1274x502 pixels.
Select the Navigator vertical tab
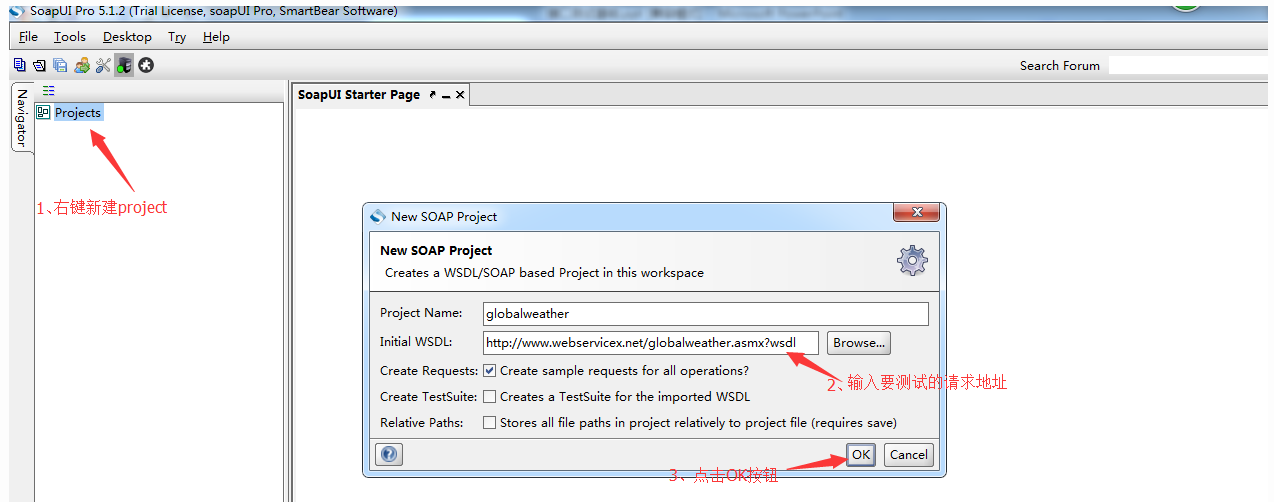(x=22, y=117)
